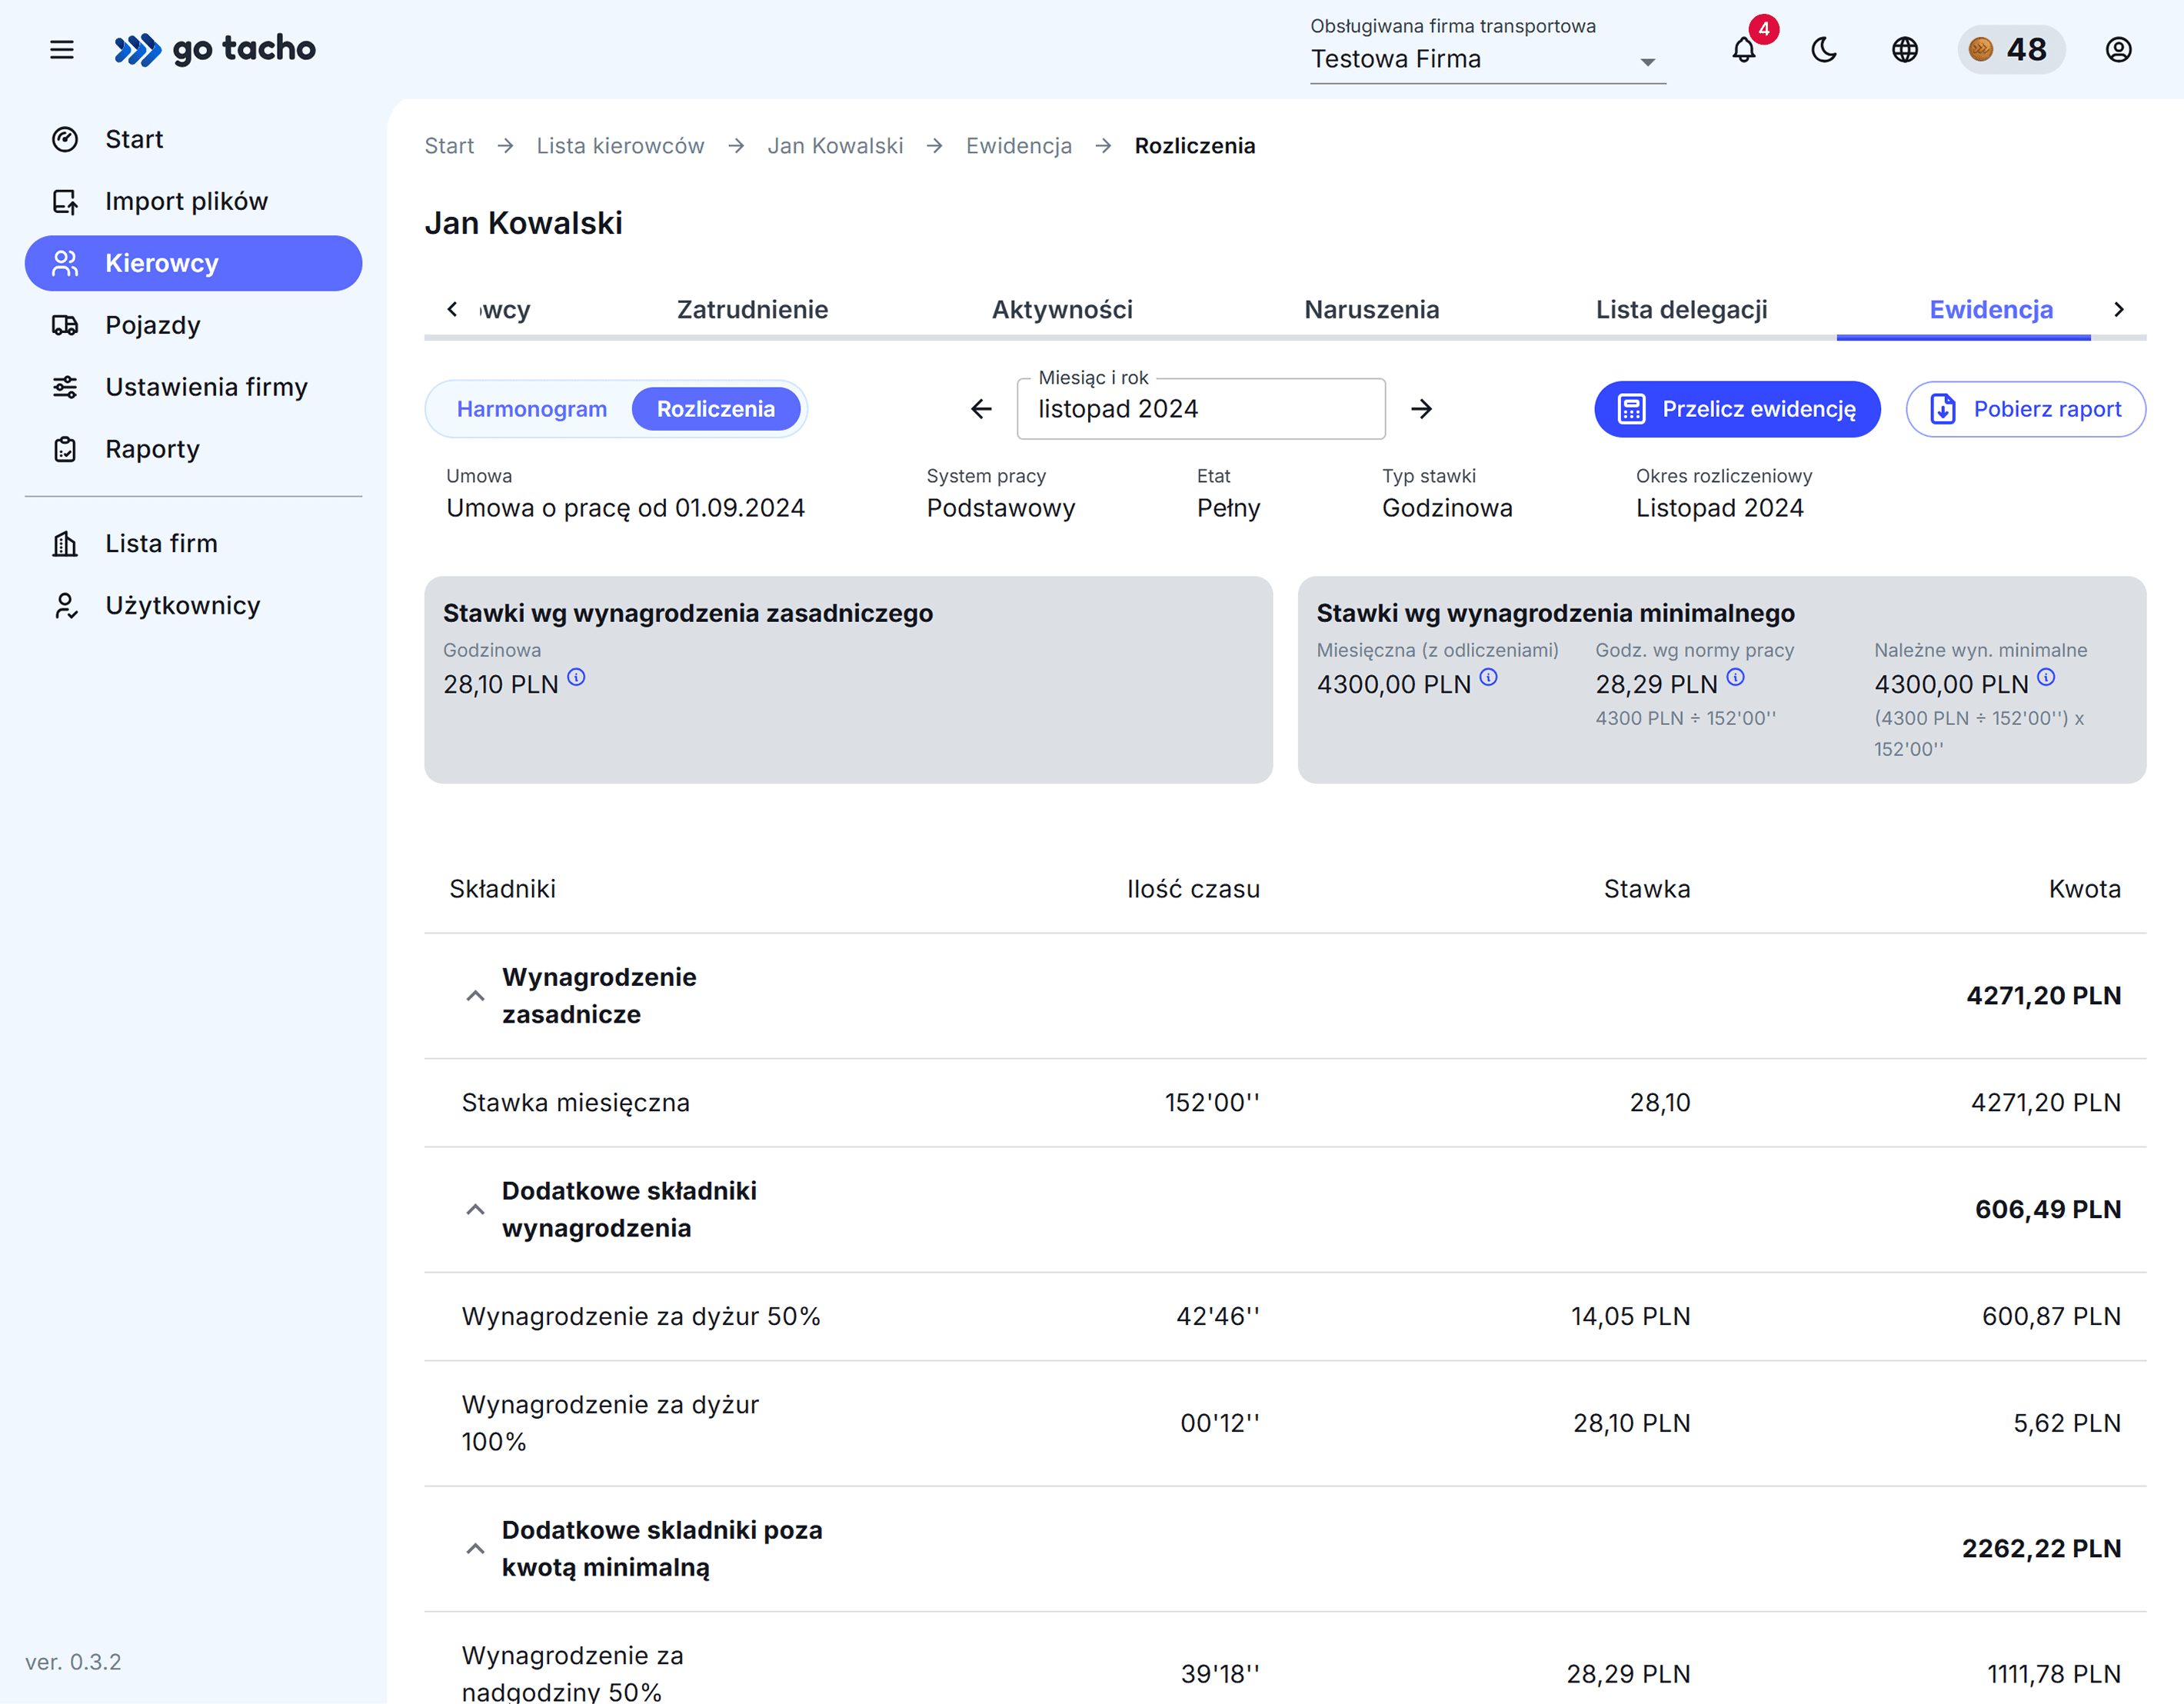This screenshot has width=2184, height=1704.
Task: Open Pojazdy in sidebar
Action: click(x=193, y=325)
